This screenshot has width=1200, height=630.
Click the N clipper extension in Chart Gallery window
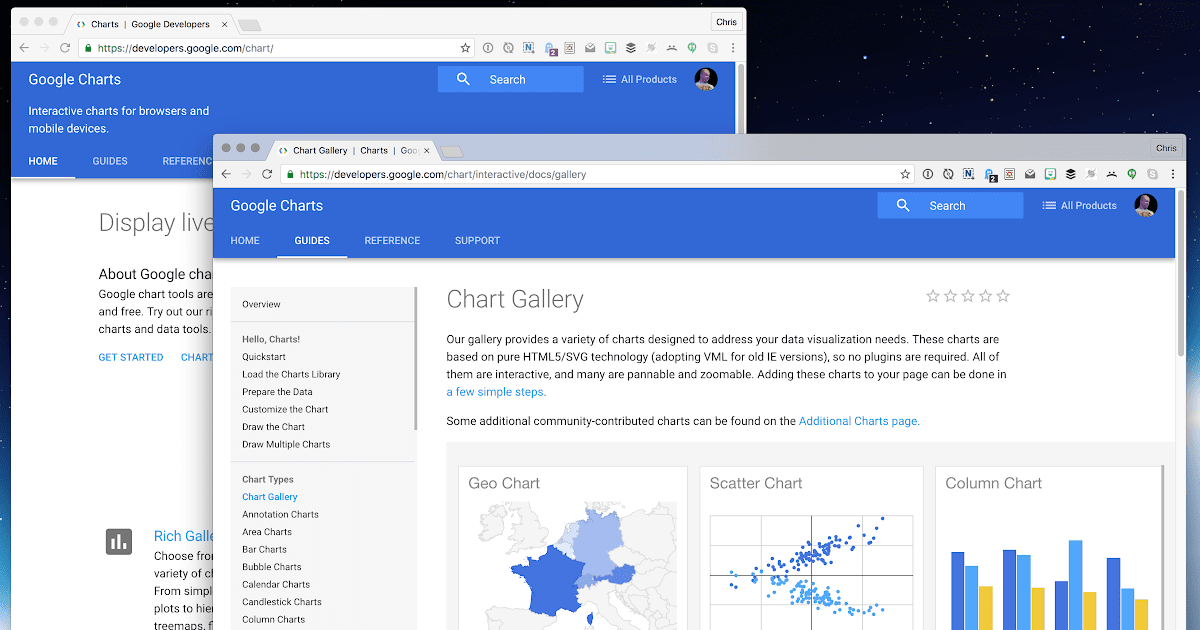[968, 174]
